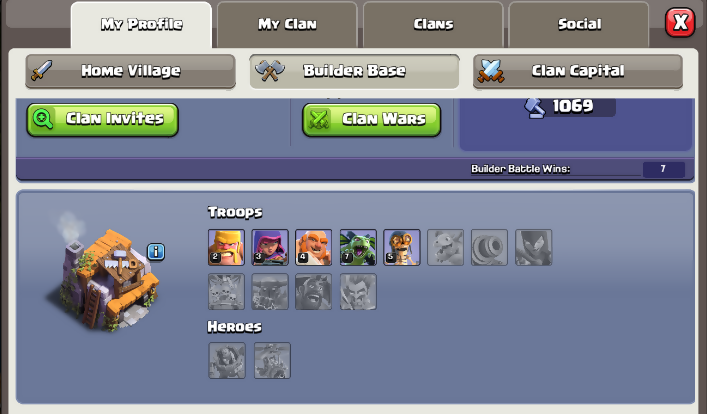Image resolution: width=707 pixels, height=414 pixels.
Task: Click the locked Cannon Cart icon
Action: tap(489, 247)
